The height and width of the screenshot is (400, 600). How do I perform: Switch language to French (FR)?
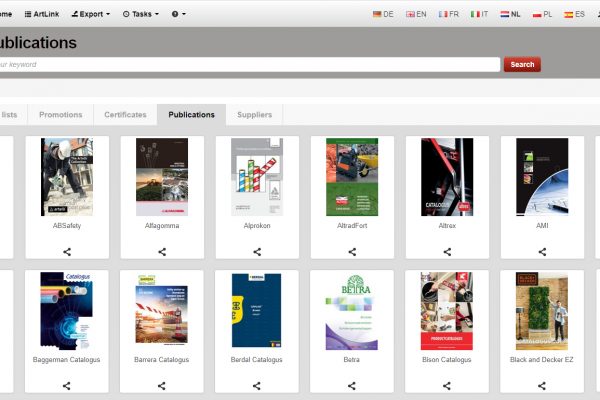(447, 15)
